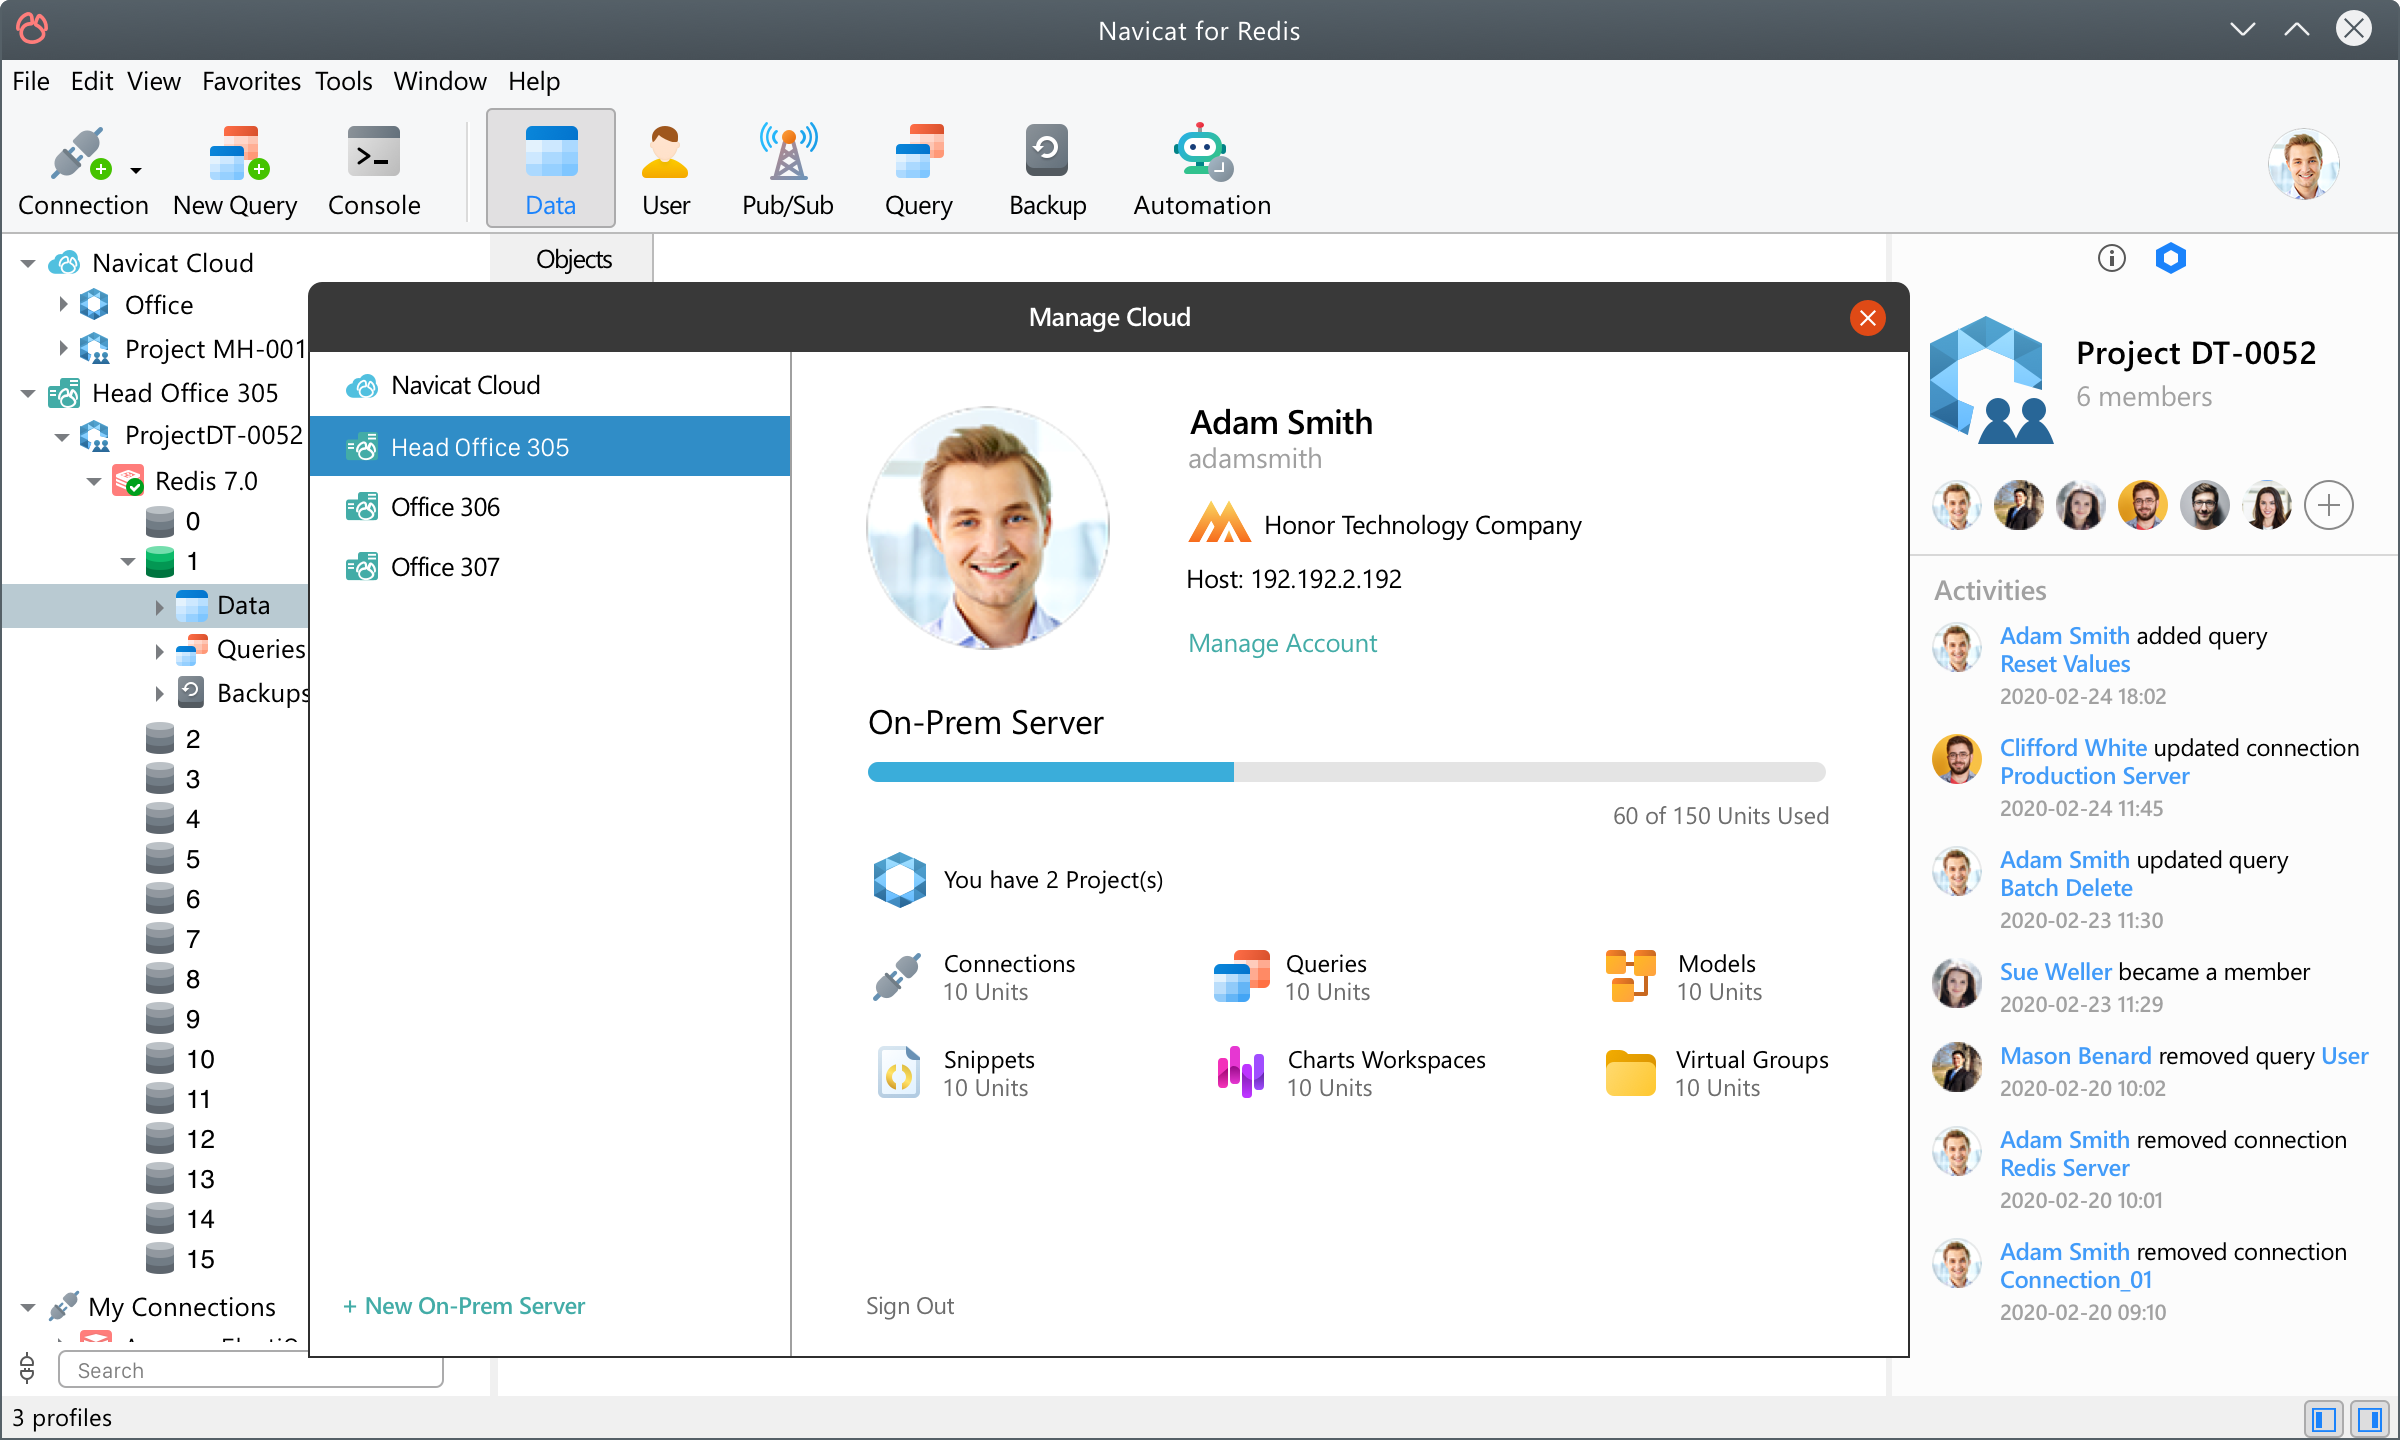Collapse the My Connections node
The image size is (2400, 1440).
tap(28, 1308)
